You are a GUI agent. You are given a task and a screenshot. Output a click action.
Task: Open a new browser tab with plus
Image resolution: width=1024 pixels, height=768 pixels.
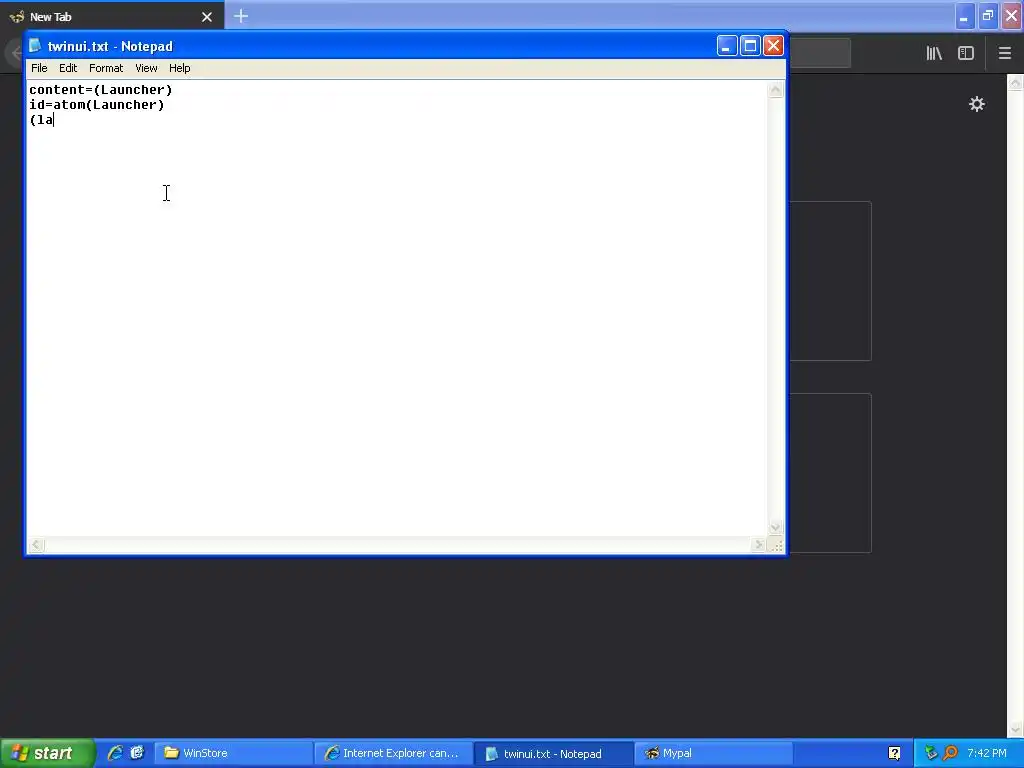coord(241,16)
